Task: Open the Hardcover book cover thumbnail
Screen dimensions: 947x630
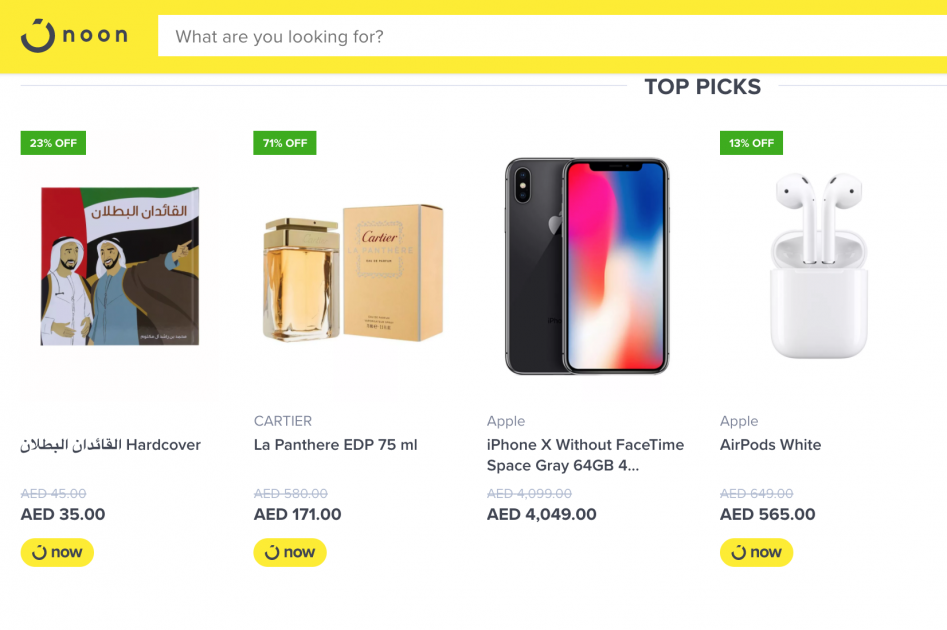Action: click(x=120, y=266)
